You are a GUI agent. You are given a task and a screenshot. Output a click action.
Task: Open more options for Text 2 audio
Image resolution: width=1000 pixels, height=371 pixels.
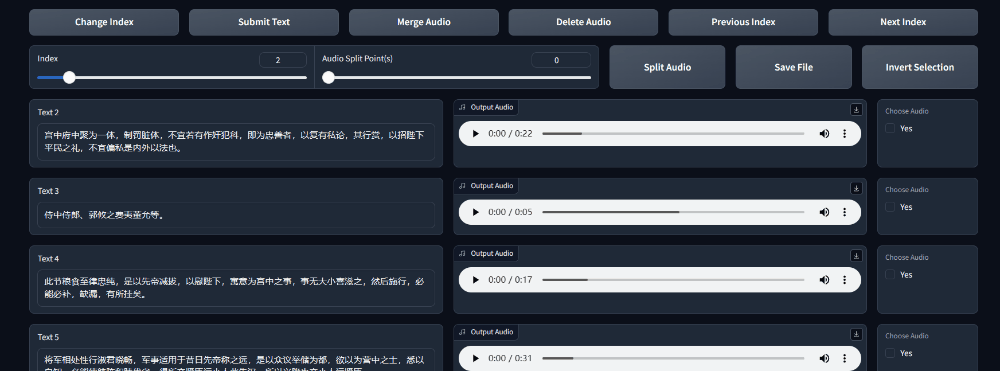tap(845, 134)
